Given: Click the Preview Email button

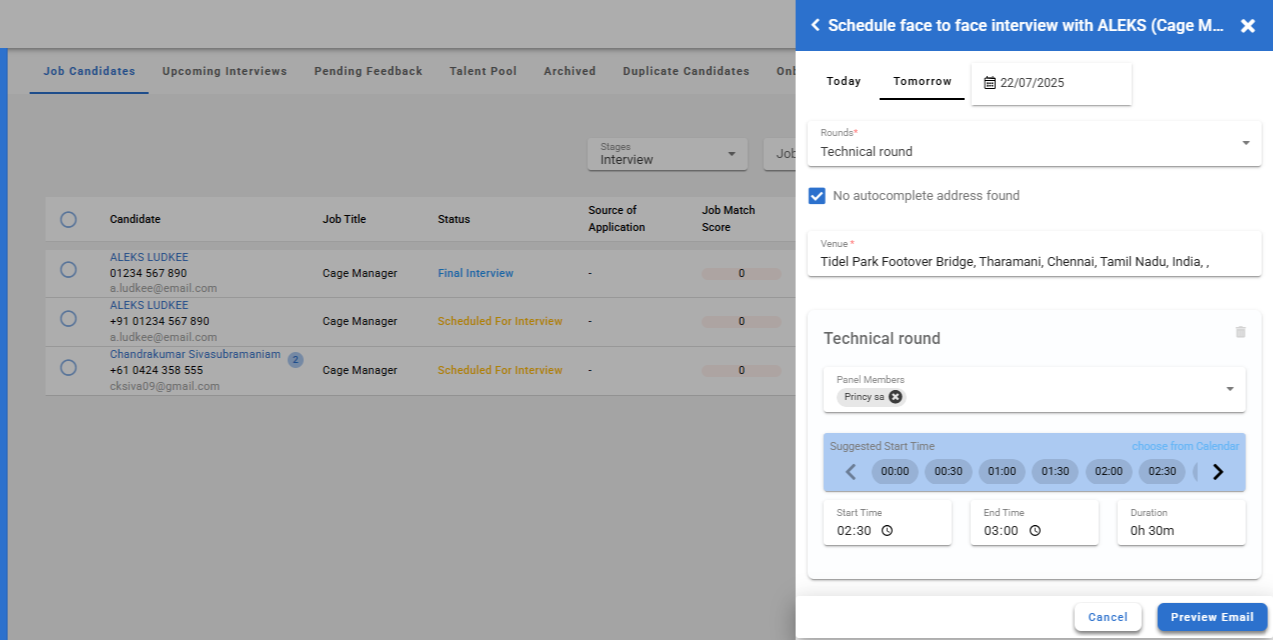Looking at the screenshot, I should tap(1211, 617).
